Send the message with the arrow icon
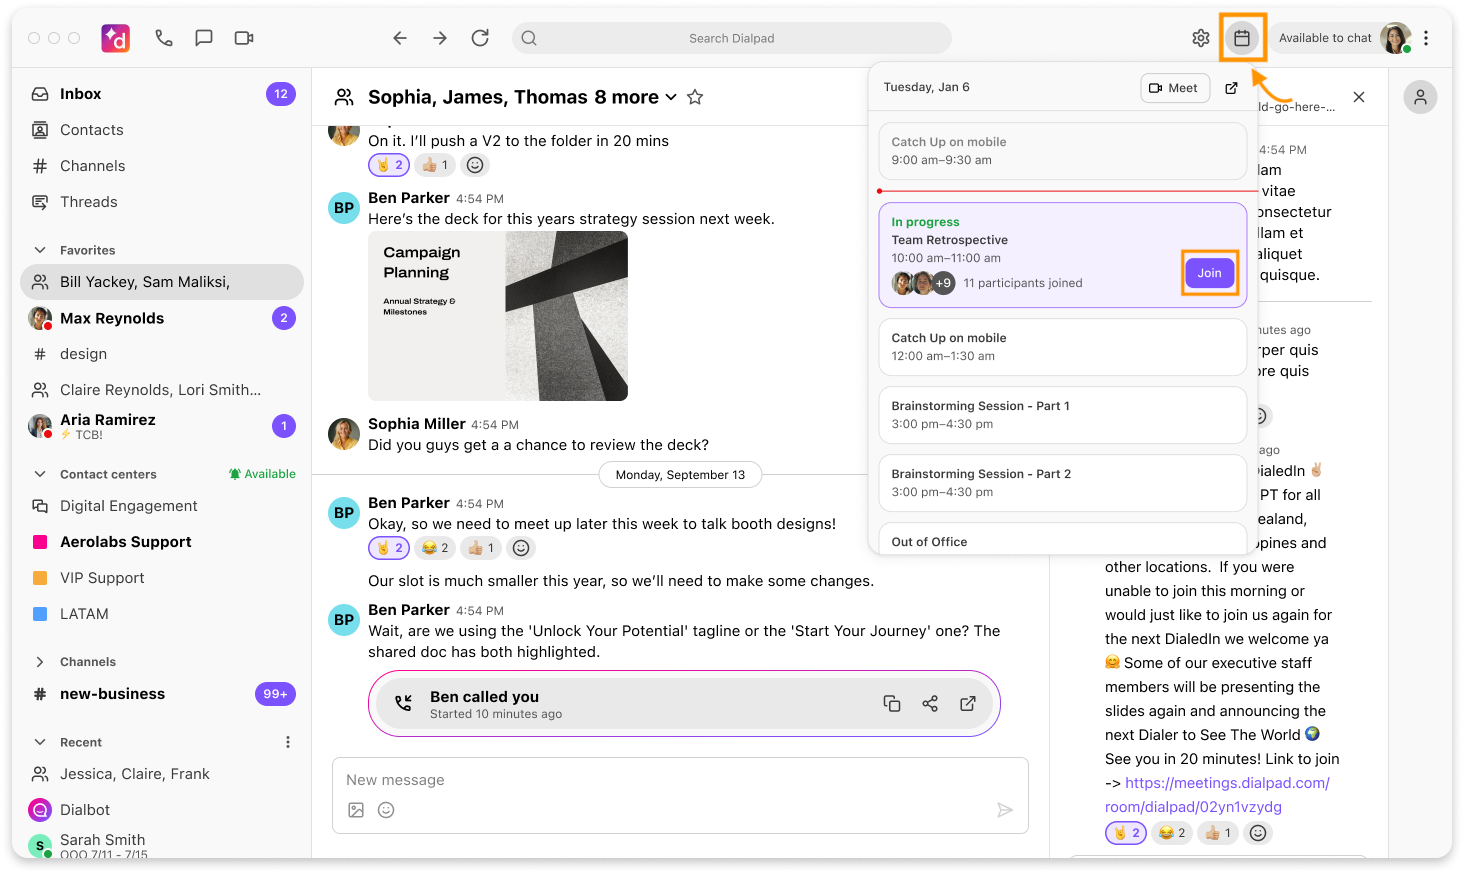 tap(1005, 810)
